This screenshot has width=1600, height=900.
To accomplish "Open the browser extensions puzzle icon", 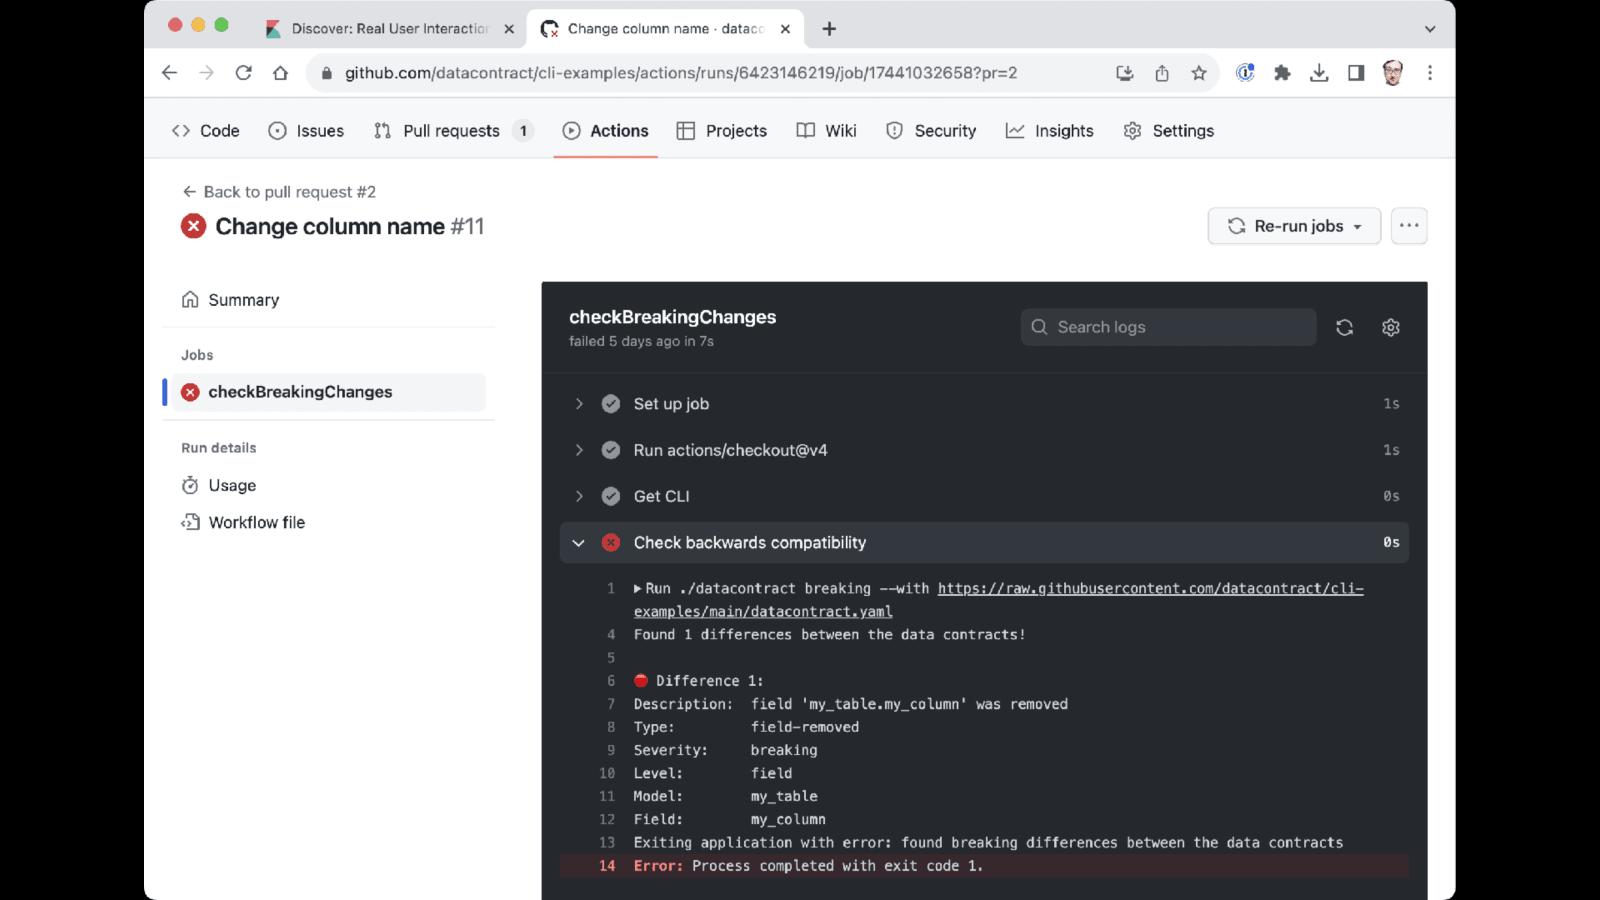I will point(1282,73).
